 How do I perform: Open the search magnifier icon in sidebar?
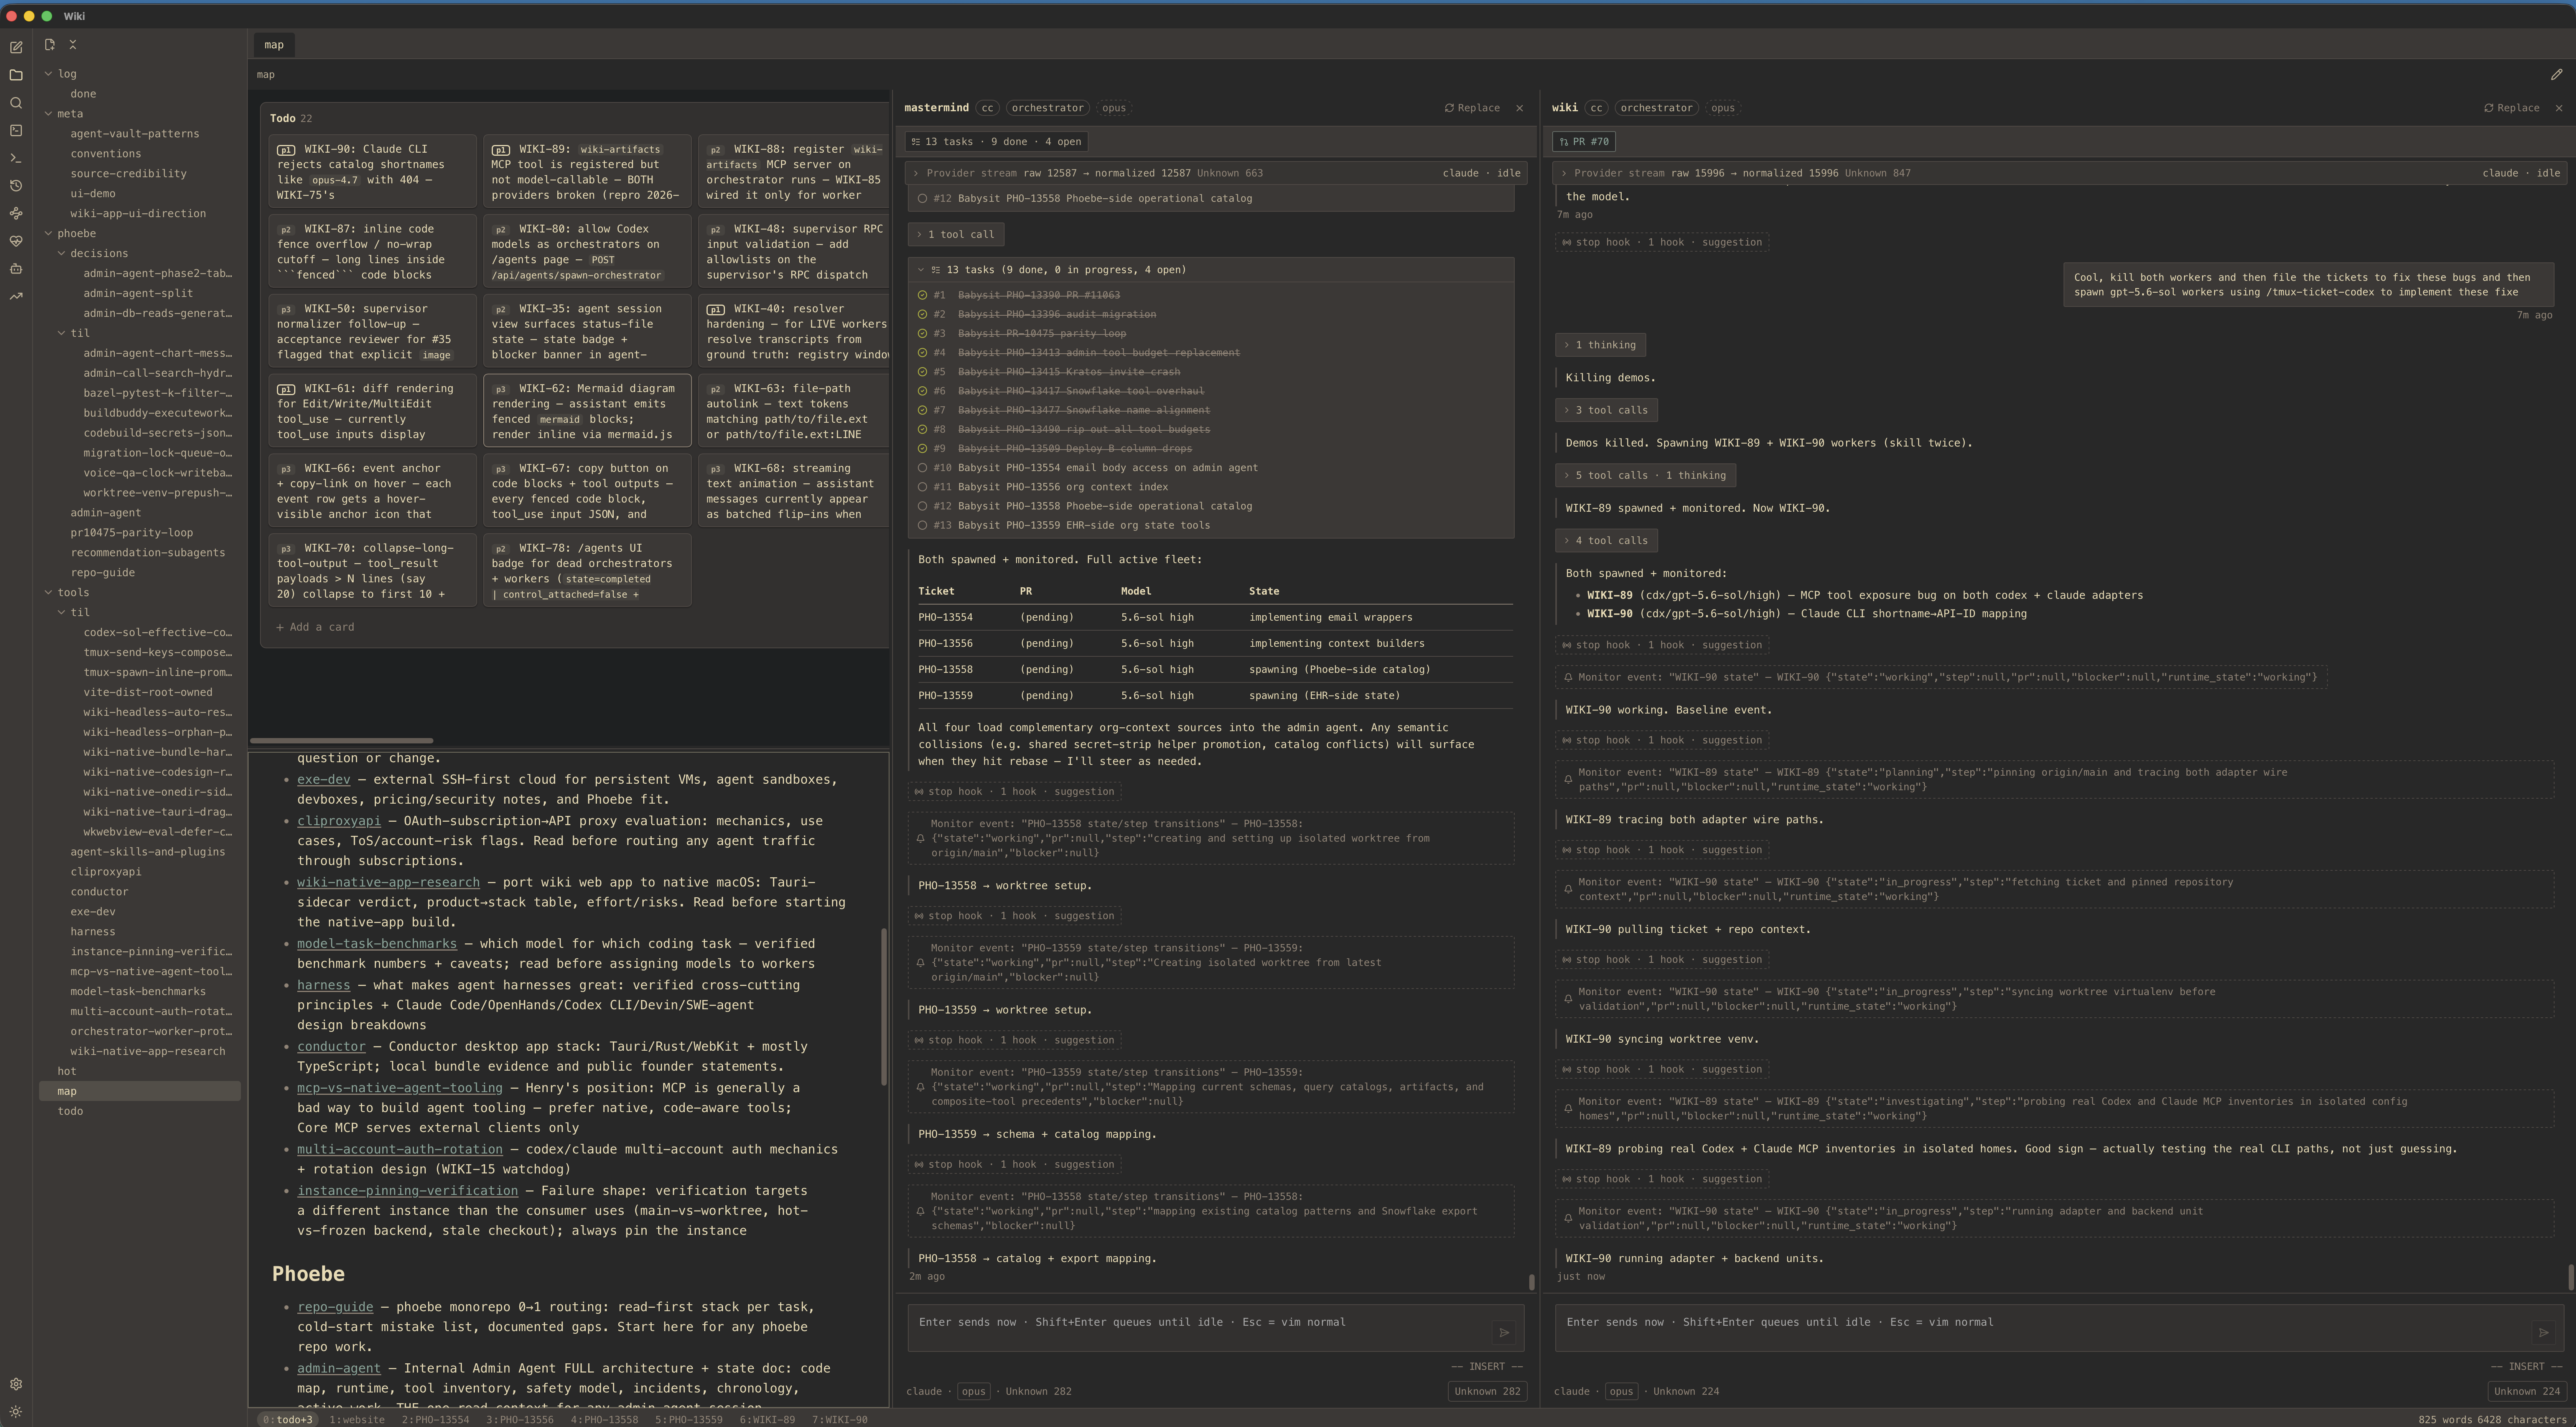pyautogui.click(x=16, y=103)
